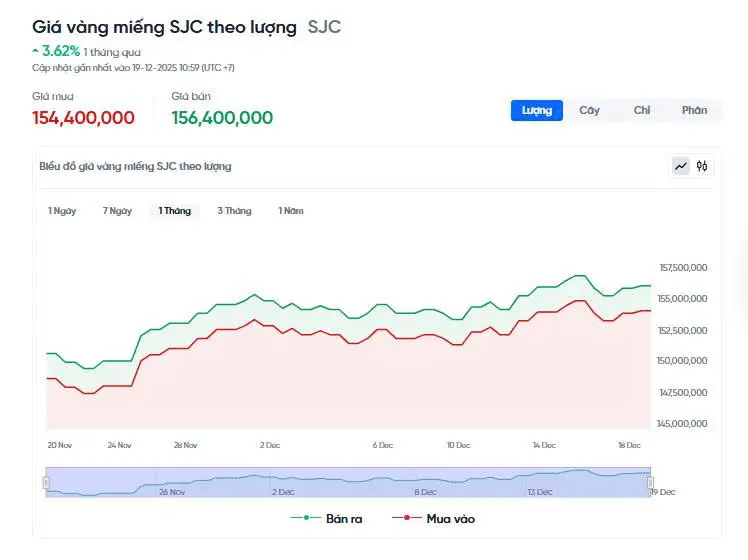The image size is (748, 560).
Task: Switch unit to Cây
Action: pos(589,110)
